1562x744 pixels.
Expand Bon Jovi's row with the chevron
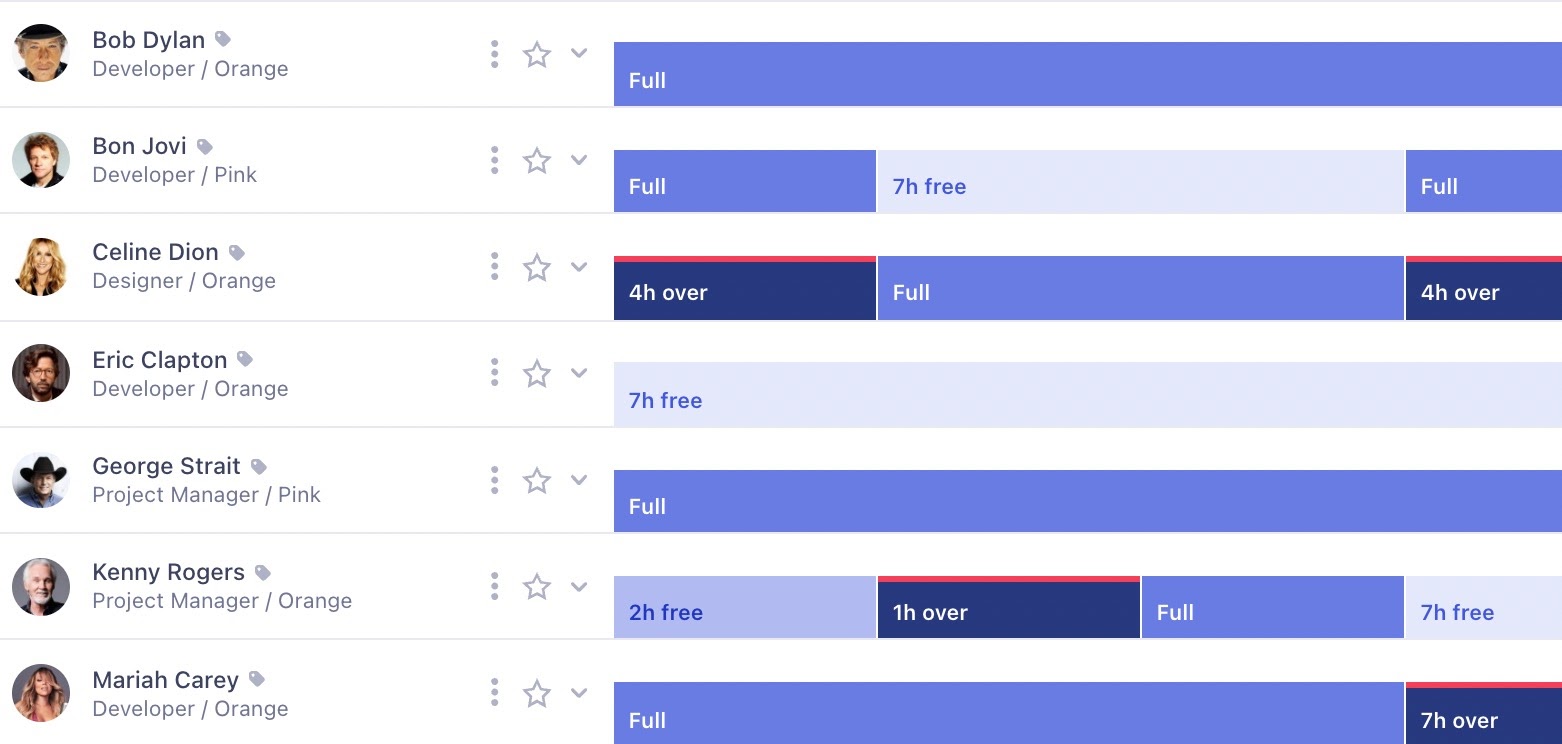coord(579,160)
